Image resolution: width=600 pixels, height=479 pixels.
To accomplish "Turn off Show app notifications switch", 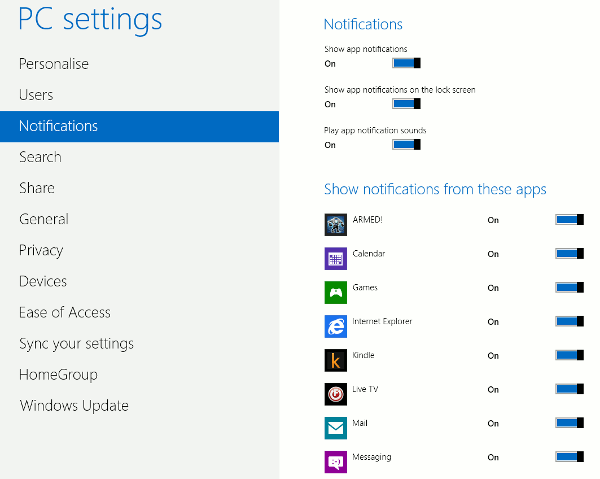I will tap(406, 63).
